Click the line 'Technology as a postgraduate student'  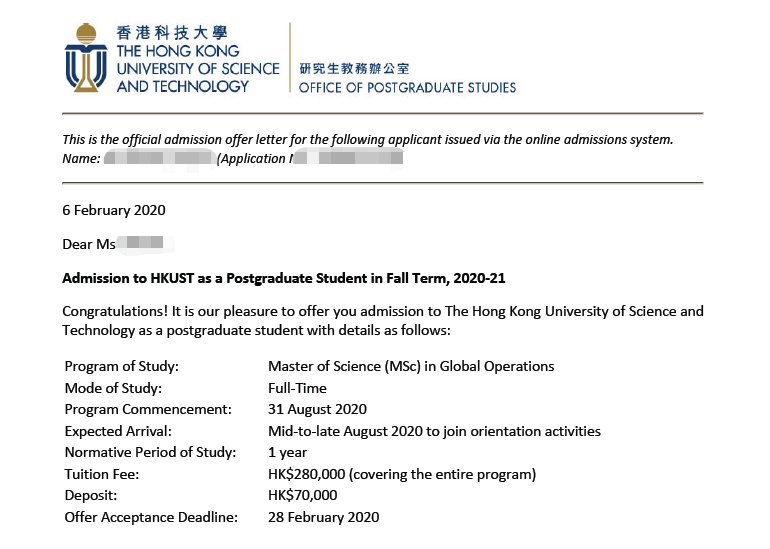pyautogui.click(x=256, y=330)
